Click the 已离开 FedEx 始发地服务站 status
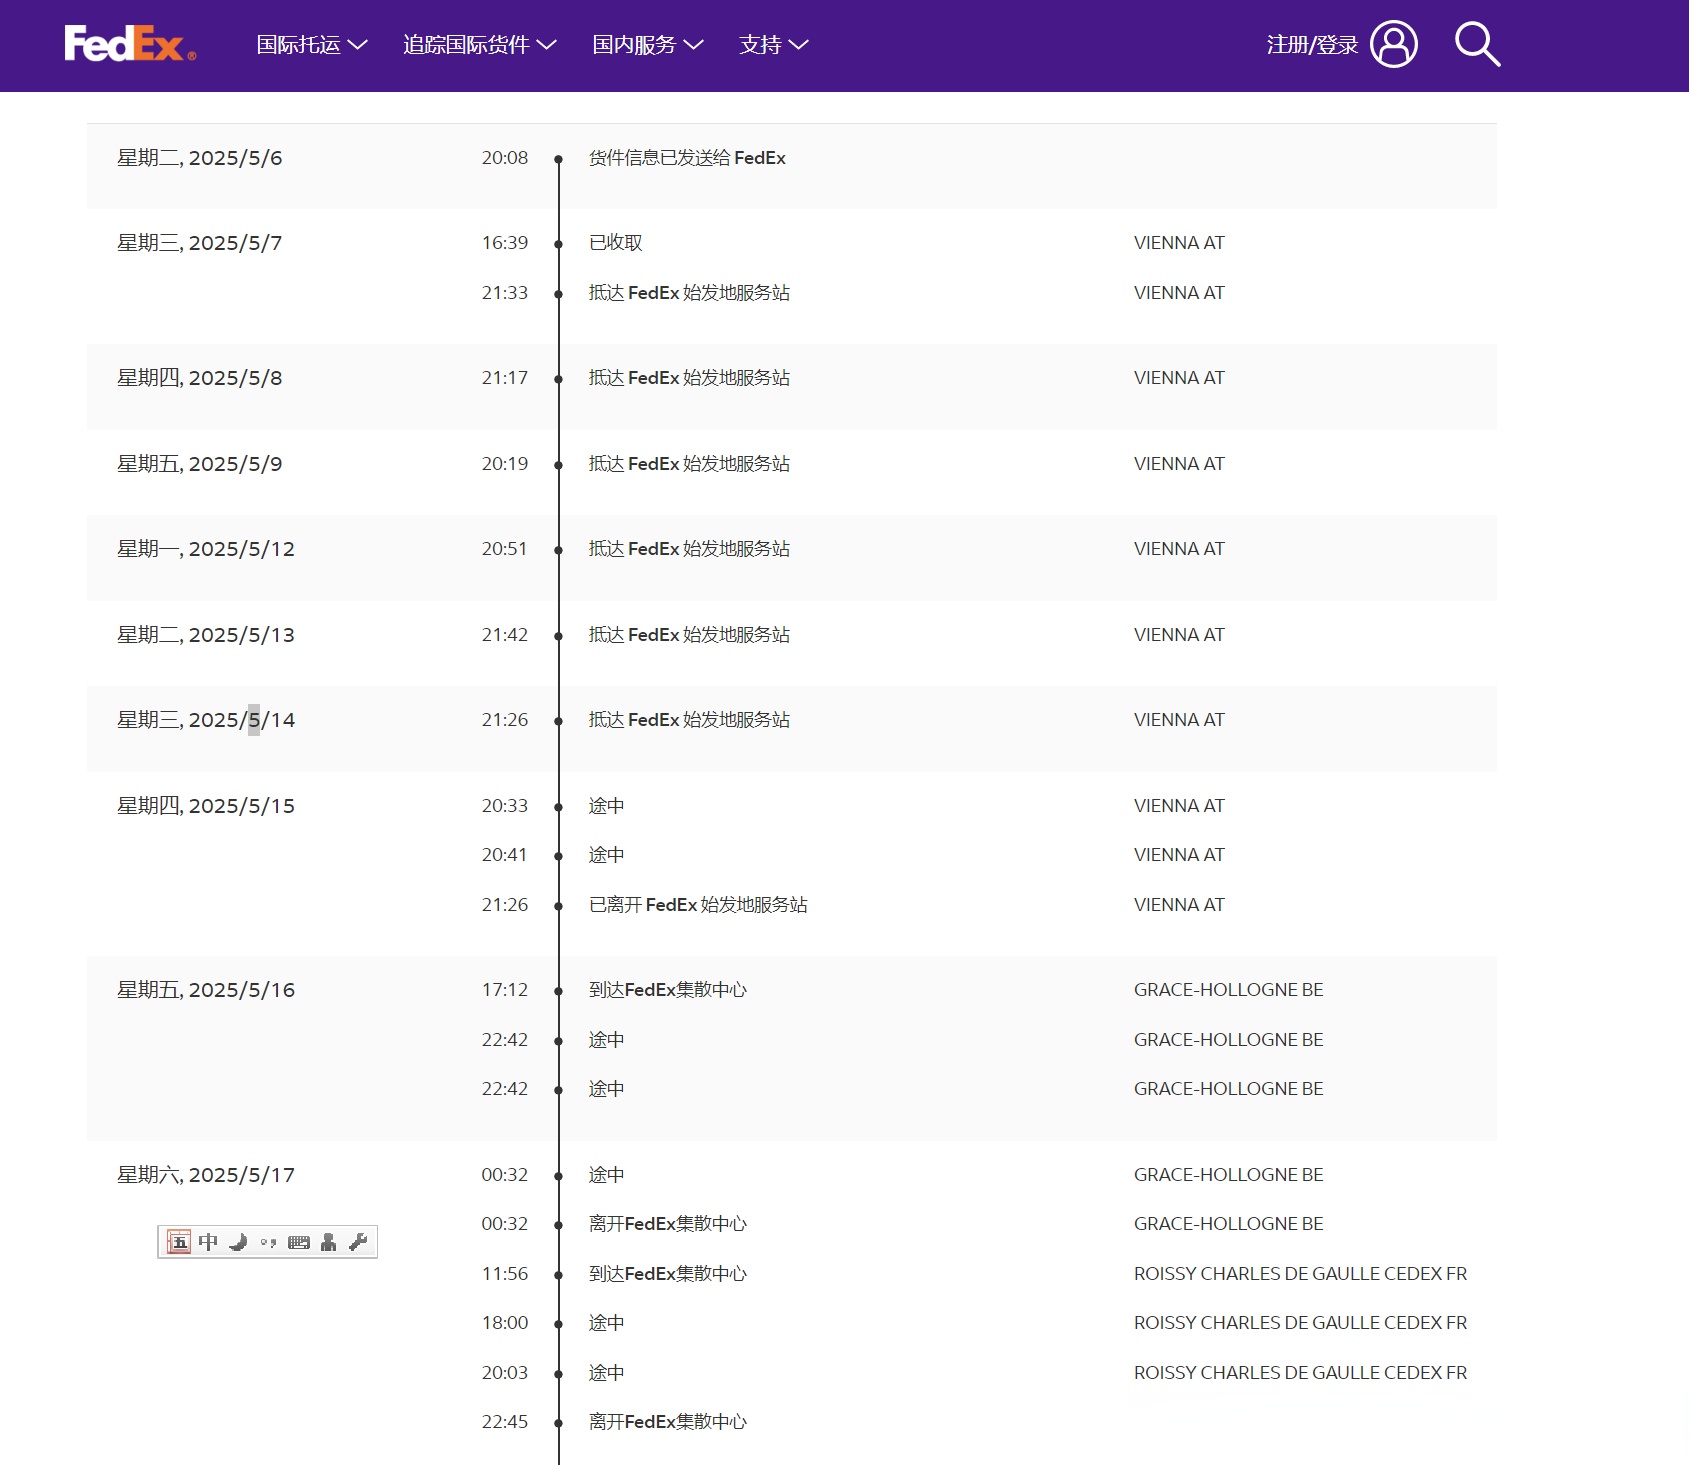Screen dimensions: 1689x1465 pyautogui.click(x=698, y=905)
